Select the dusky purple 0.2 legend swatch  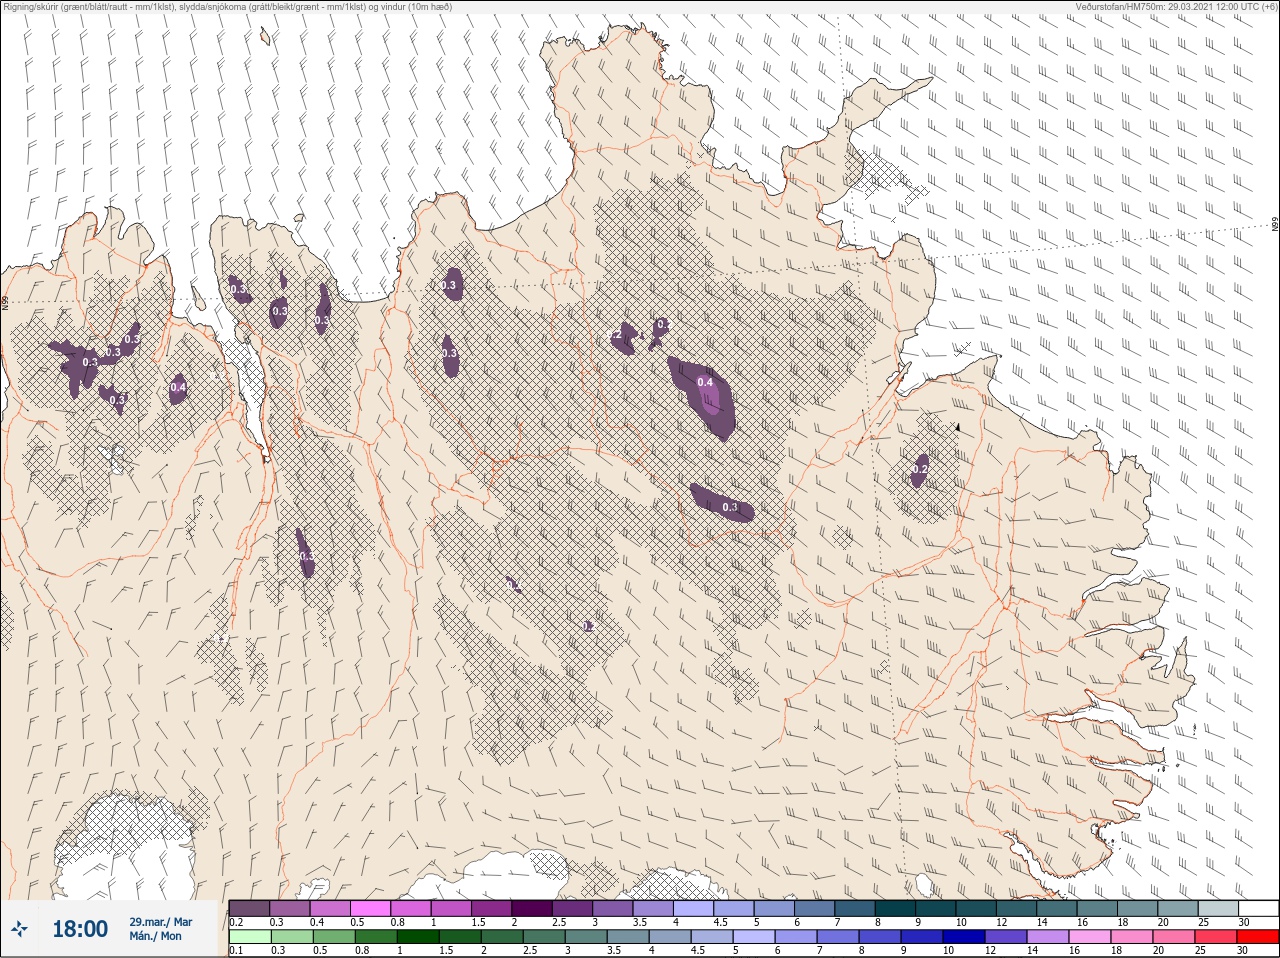point(249,908)
